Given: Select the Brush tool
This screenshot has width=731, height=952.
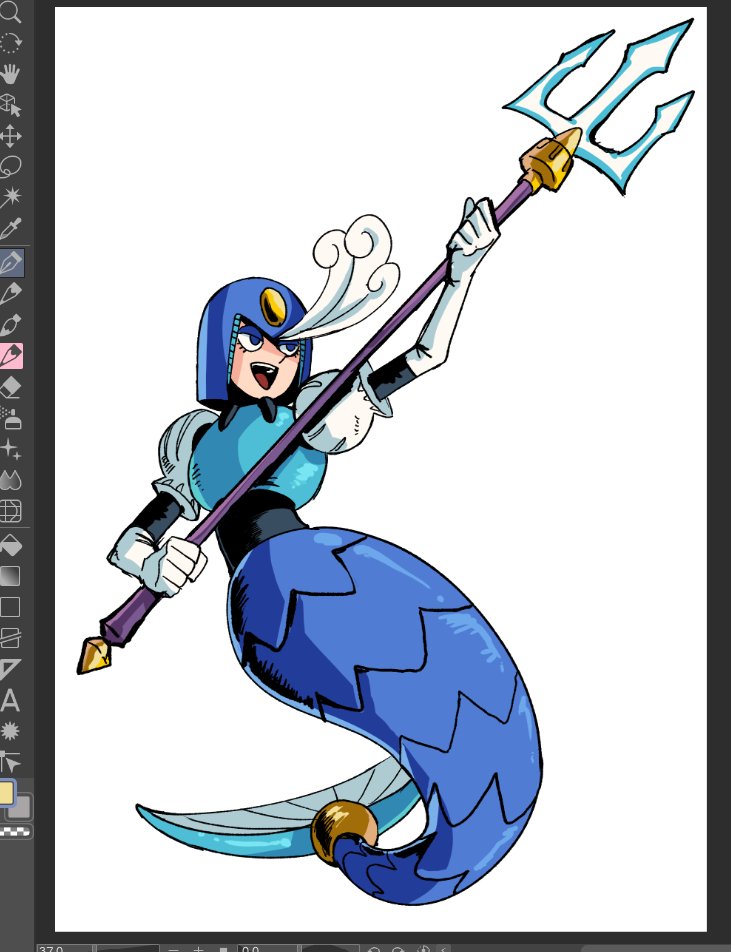Looking at the screenshot, I should point(10,324).
